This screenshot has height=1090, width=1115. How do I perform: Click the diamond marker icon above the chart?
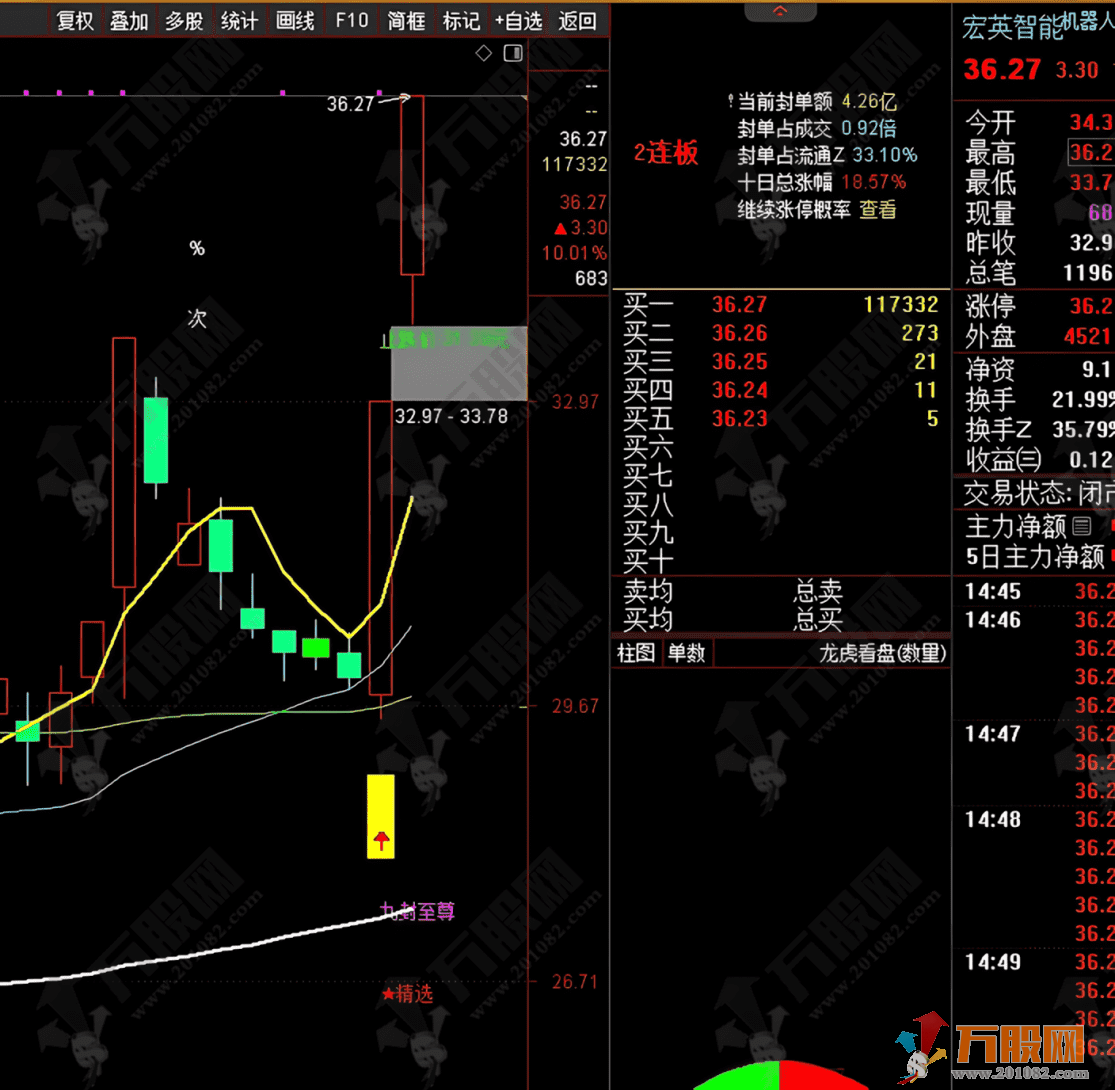[484, 52]
